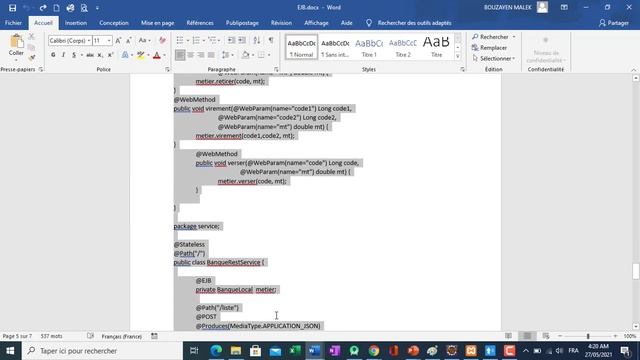Open line spacing options
Viewport: 640px width, 360px height.
coord(227,55)
